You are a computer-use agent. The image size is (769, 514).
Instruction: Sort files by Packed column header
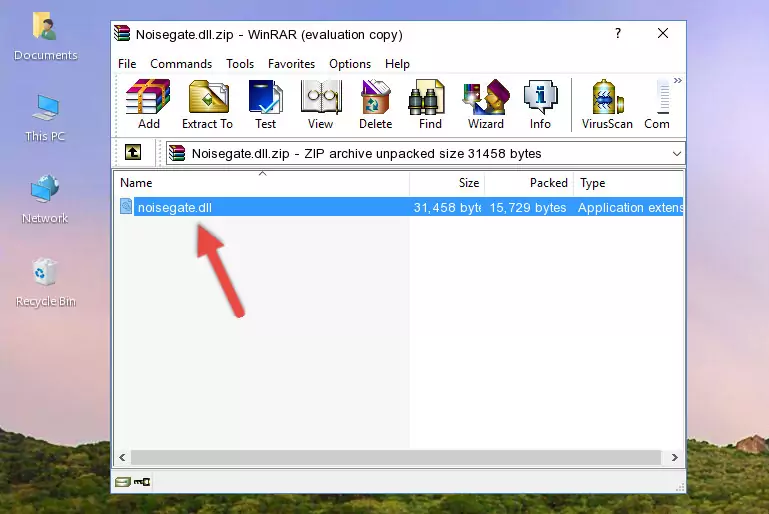click(529, 183)
